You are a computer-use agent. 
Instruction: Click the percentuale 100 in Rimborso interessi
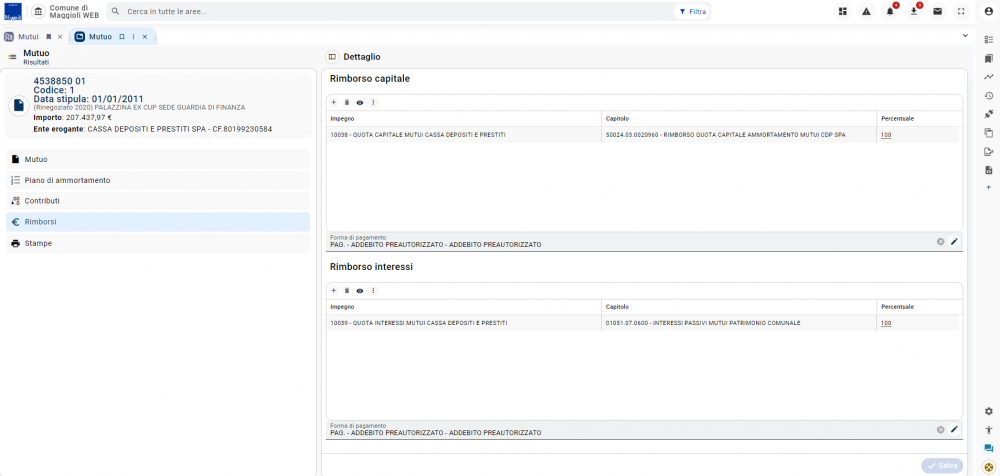click(x=886, y=323)
